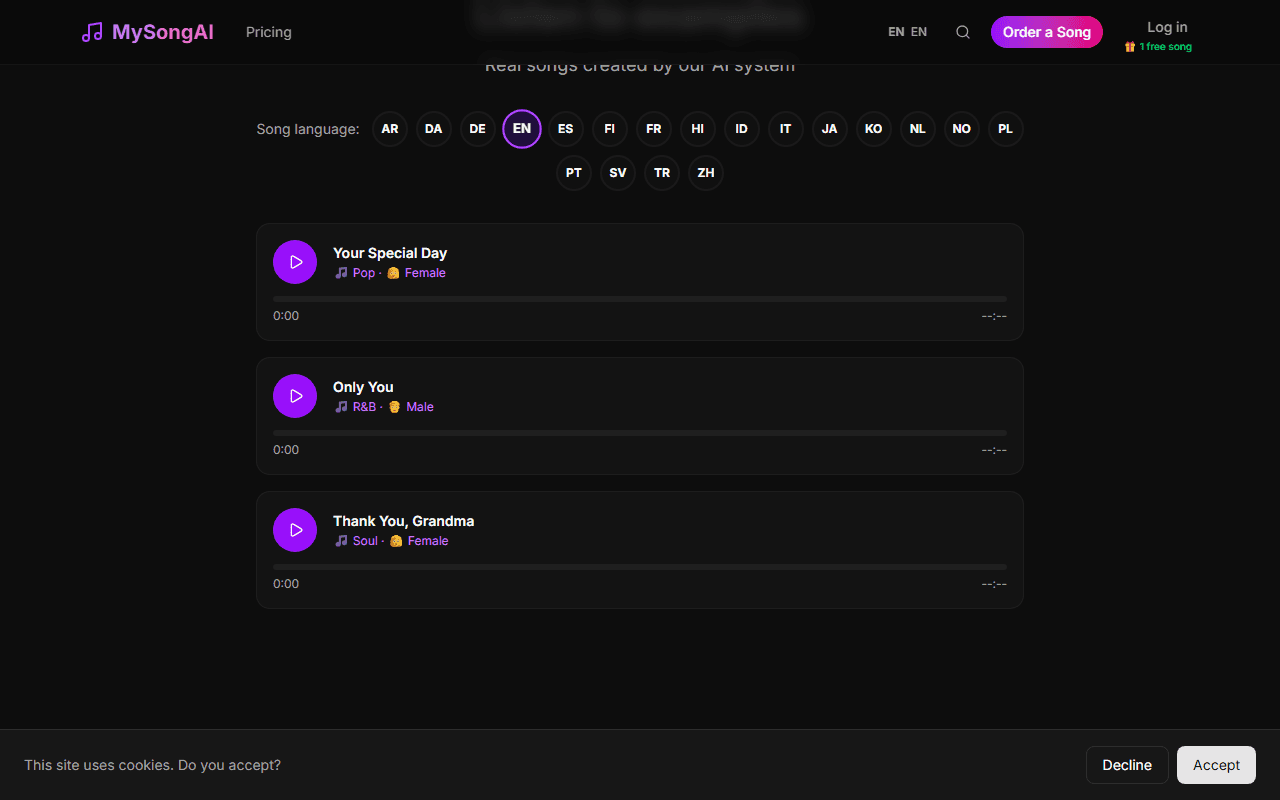Screen dimensions: 1280x800
Task: Click the search magnifier icon
Action: (x=963, y=32)
